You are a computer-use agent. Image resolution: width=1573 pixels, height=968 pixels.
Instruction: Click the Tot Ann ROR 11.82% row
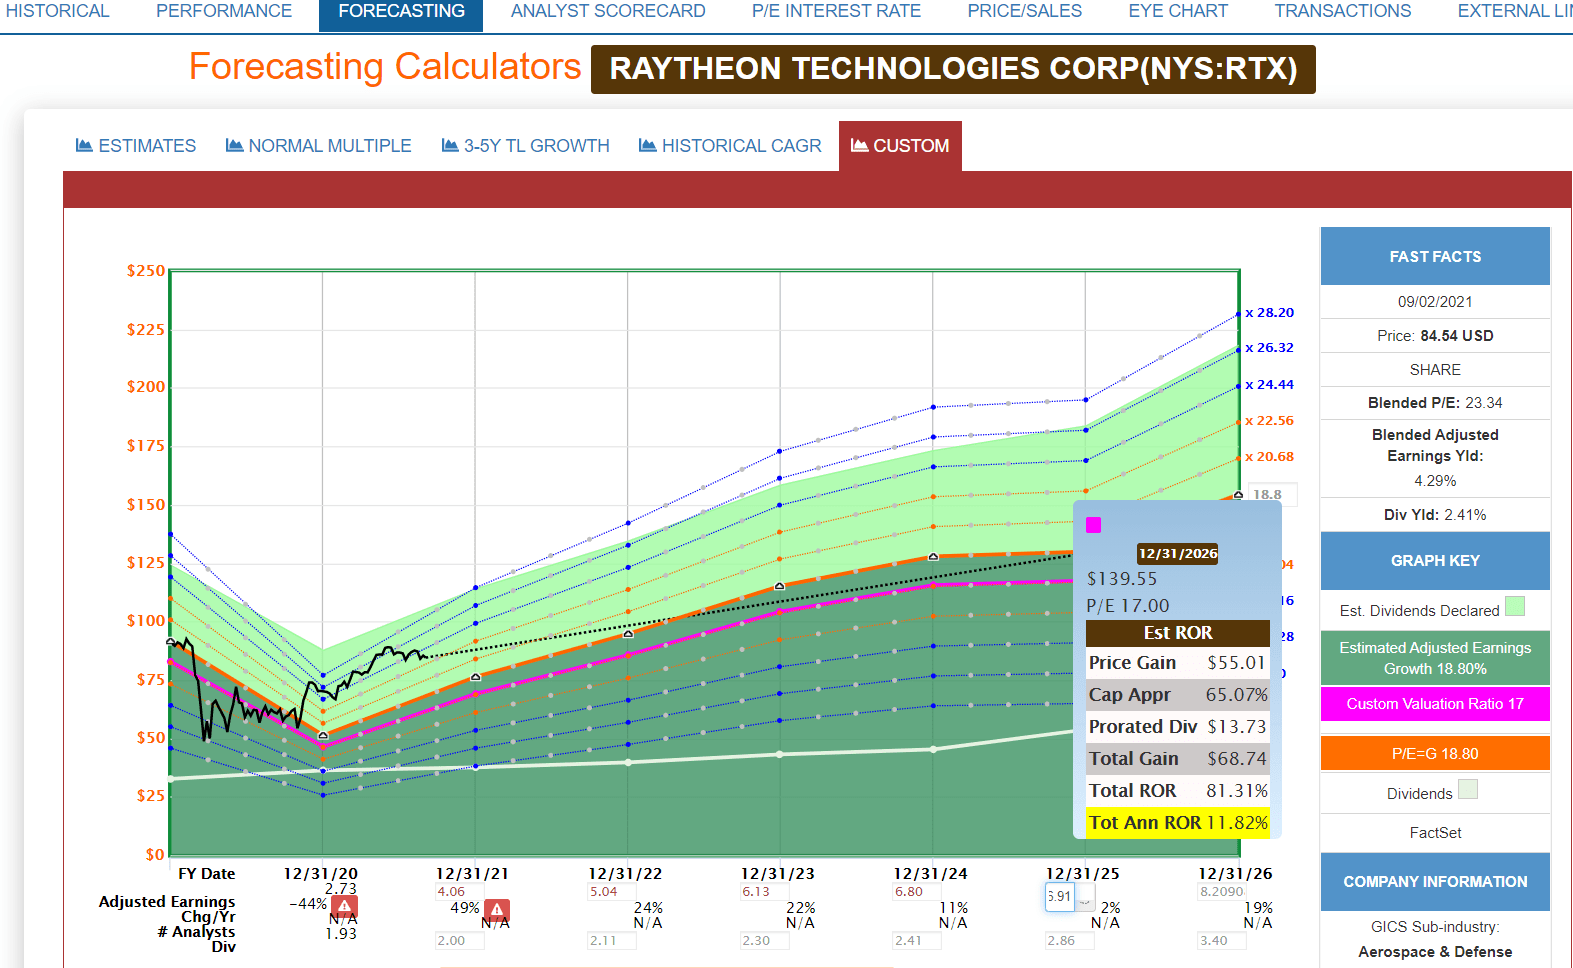(x=1178, y=823)
